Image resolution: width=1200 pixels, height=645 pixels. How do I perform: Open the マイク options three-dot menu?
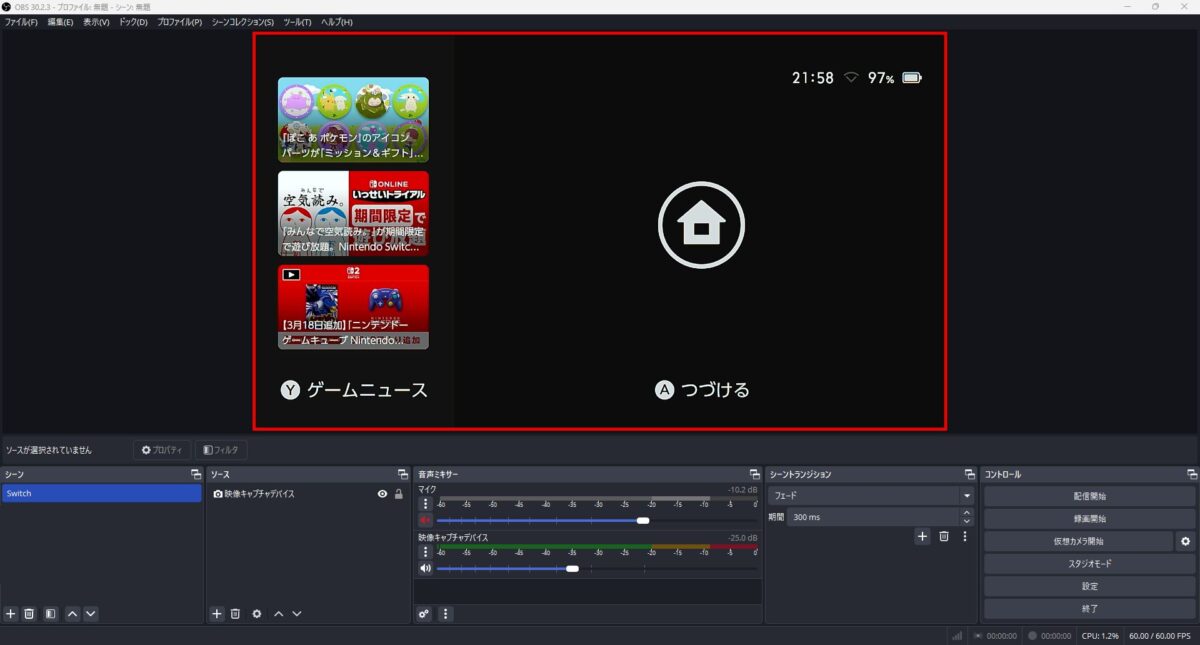tap(425, 505)
